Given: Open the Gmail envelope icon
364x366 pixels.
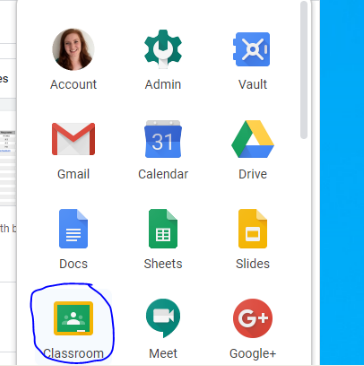Looking at the screenshot, I should click(73, 139).
